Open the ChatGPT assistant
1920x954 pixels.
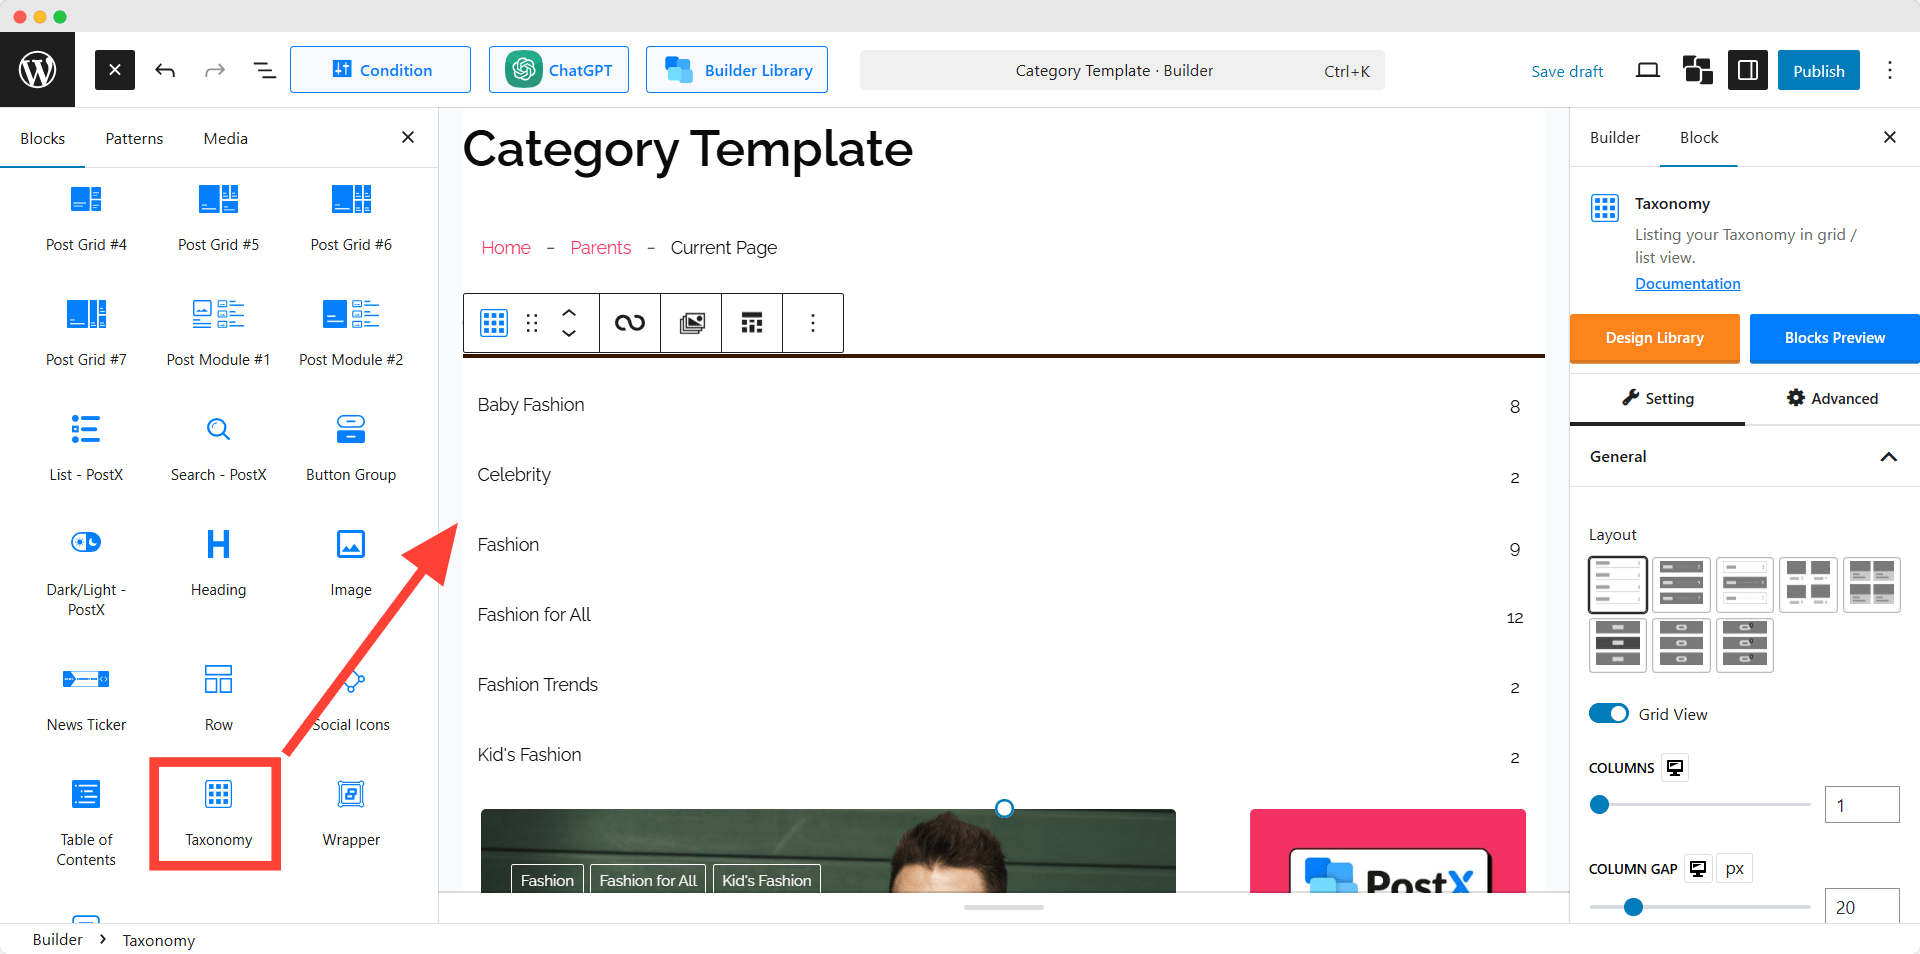click(559, 70)
